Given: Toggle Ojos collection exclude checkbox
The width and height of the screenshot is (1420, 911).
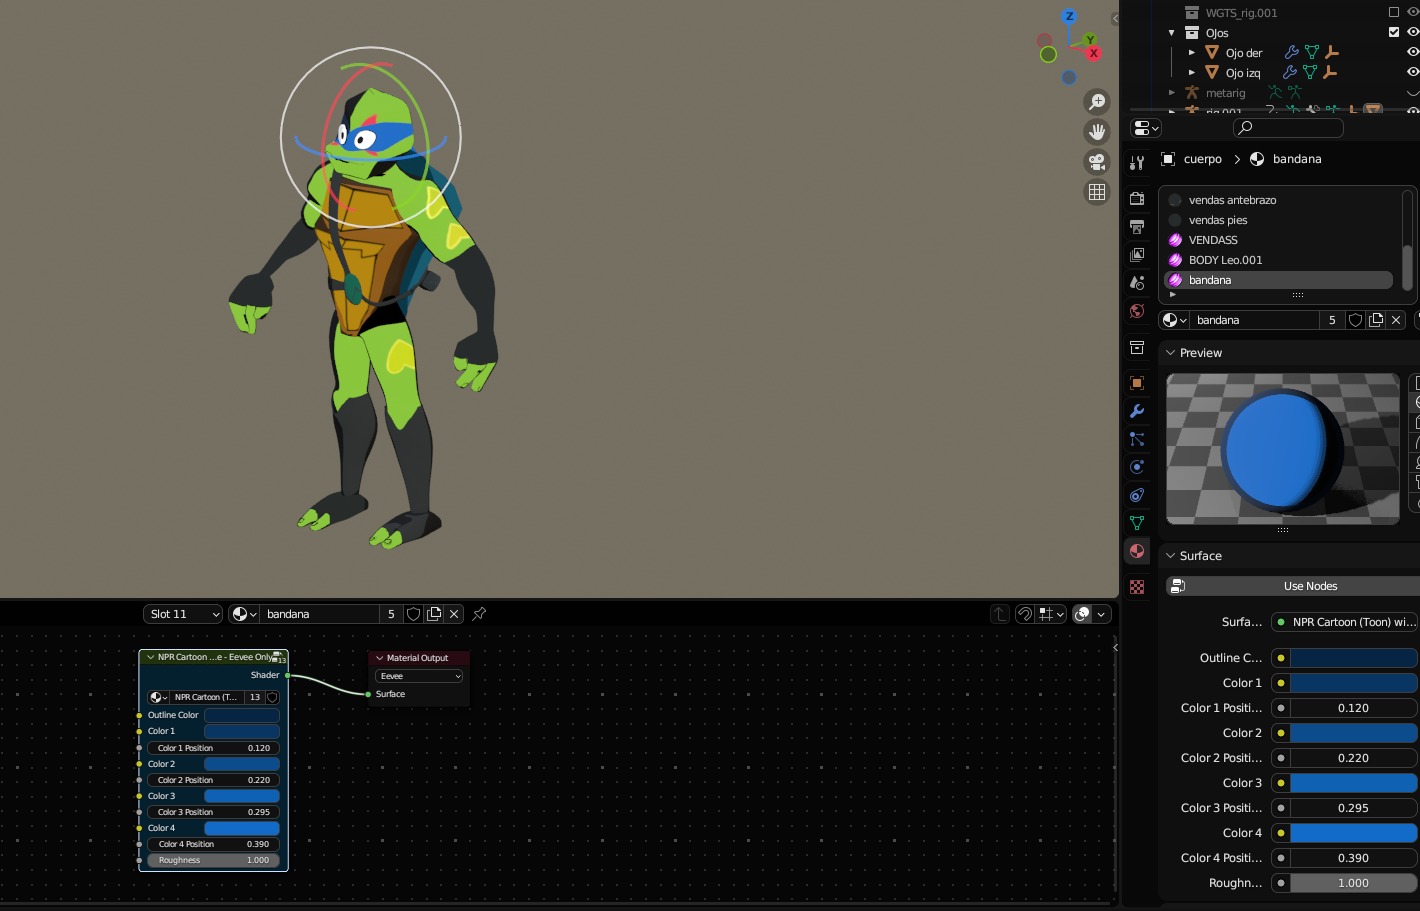Looking at the screenshot, I should pos(1394,32).
